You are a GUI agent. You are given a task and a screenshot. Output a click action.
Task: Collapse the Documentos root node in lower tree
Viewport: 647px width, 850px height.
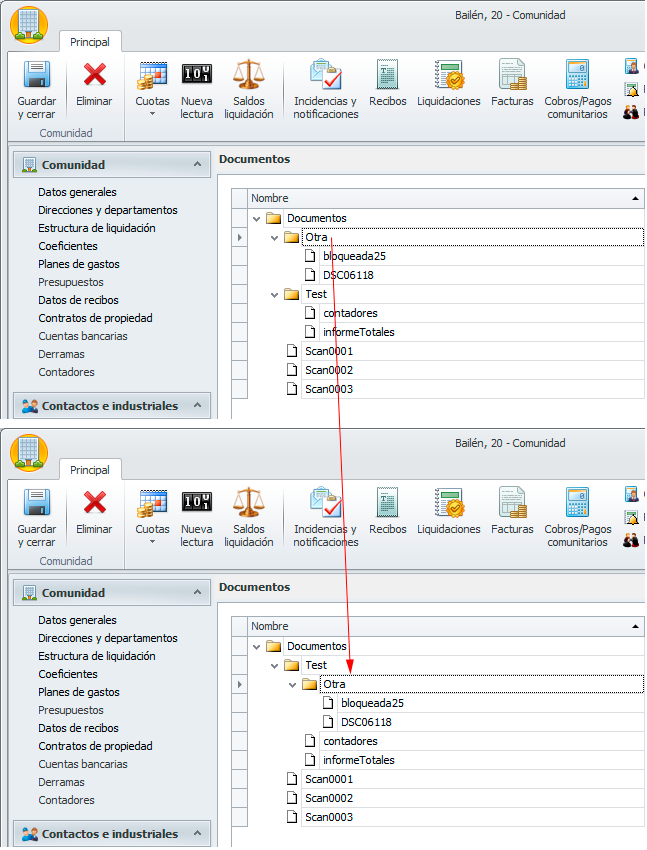256,647
